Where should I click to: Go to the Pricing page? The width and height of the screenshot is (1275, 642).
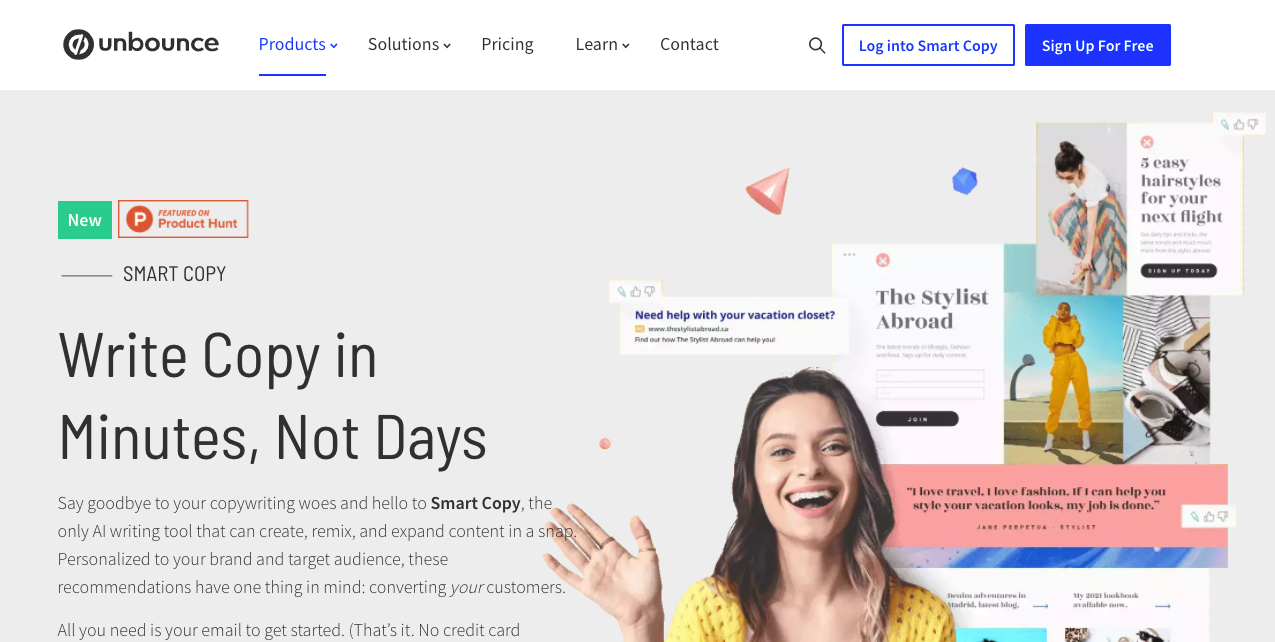click(507, 44)
